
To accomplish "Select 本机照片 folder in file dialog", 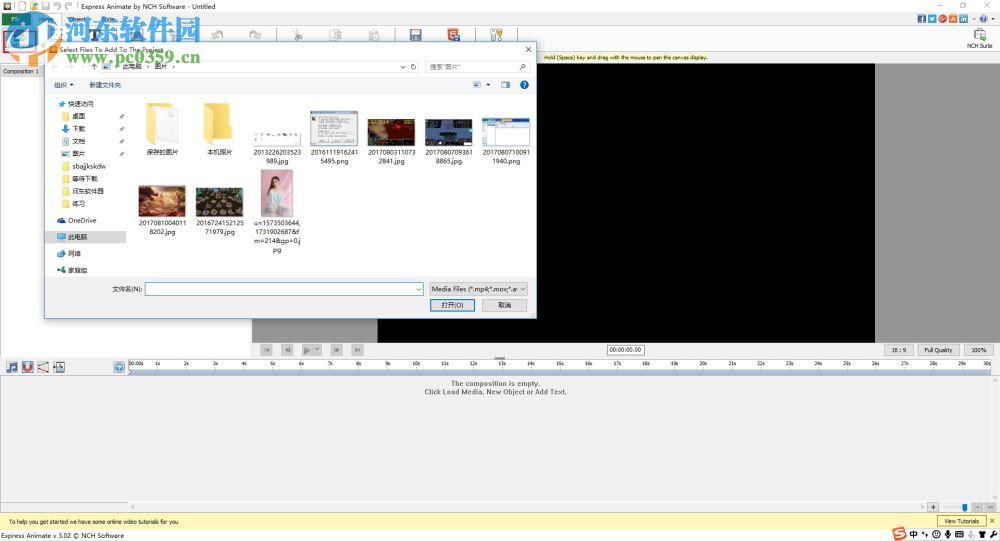I will click(219, 130).
